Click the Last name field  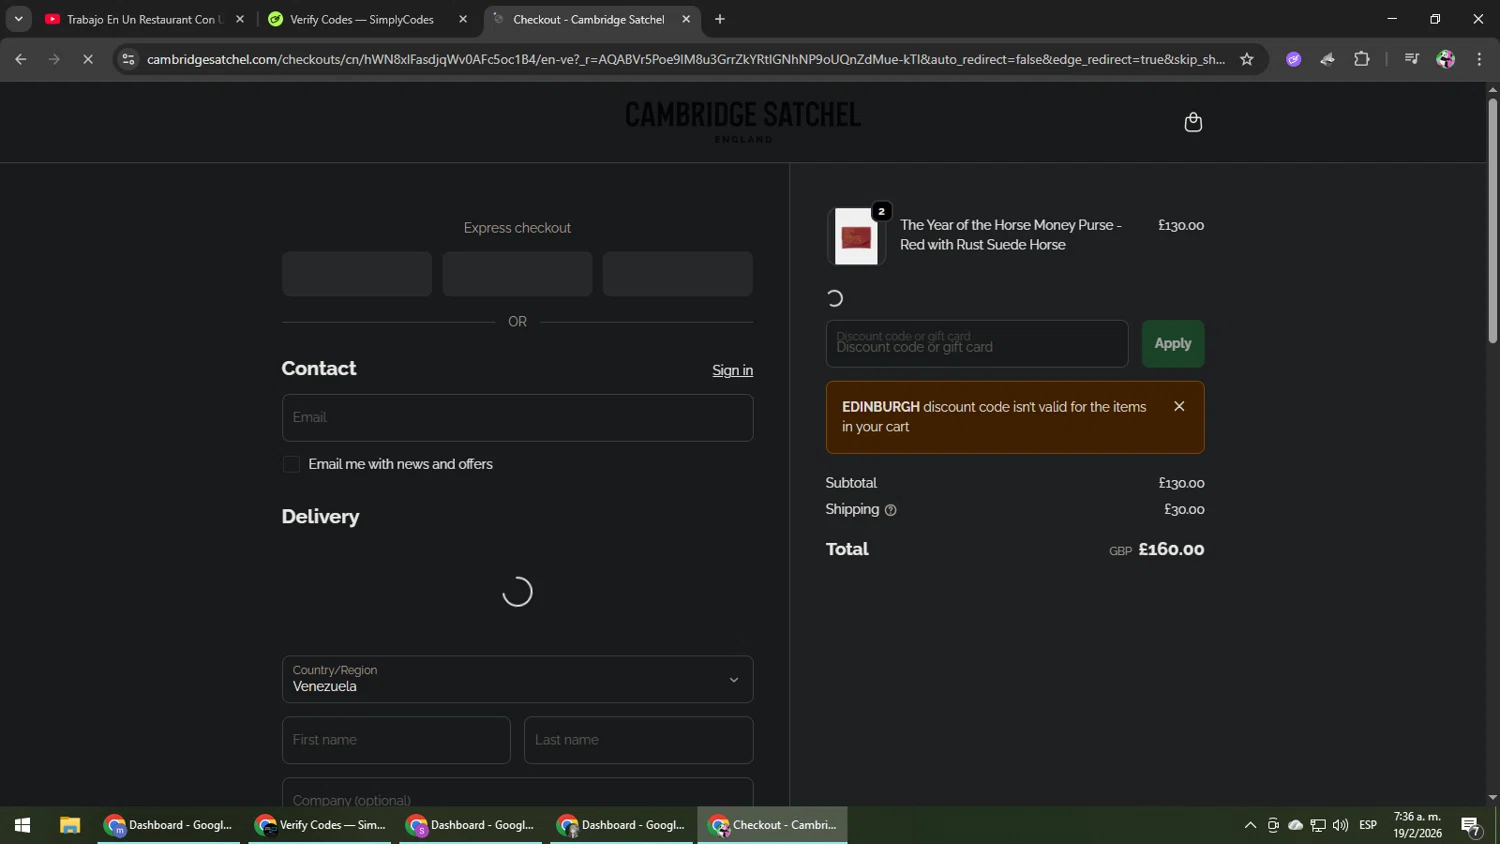(638, 740)
